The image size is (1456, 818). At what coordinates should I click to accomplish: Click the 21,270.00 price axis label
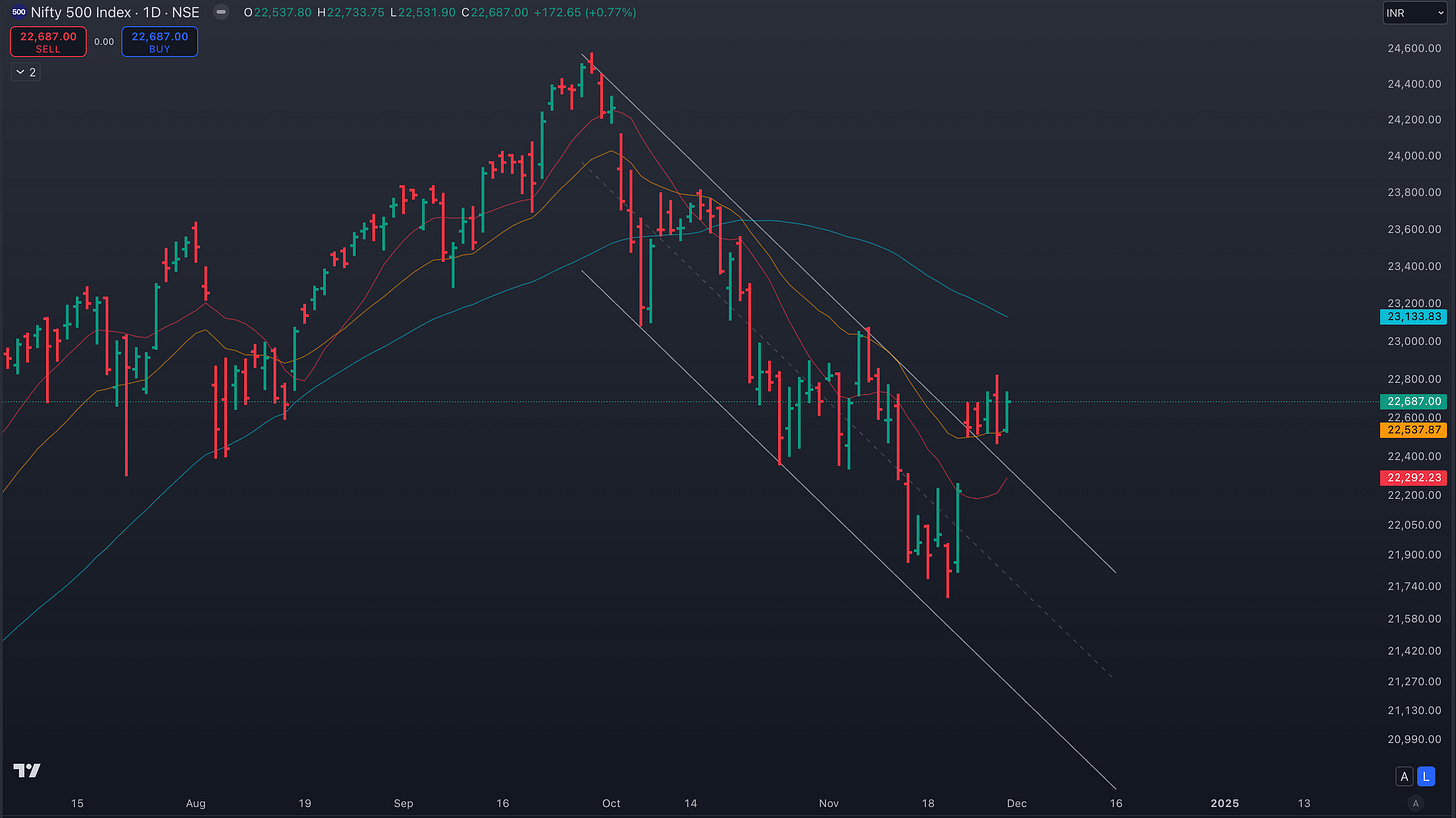tap(1414, 682)
